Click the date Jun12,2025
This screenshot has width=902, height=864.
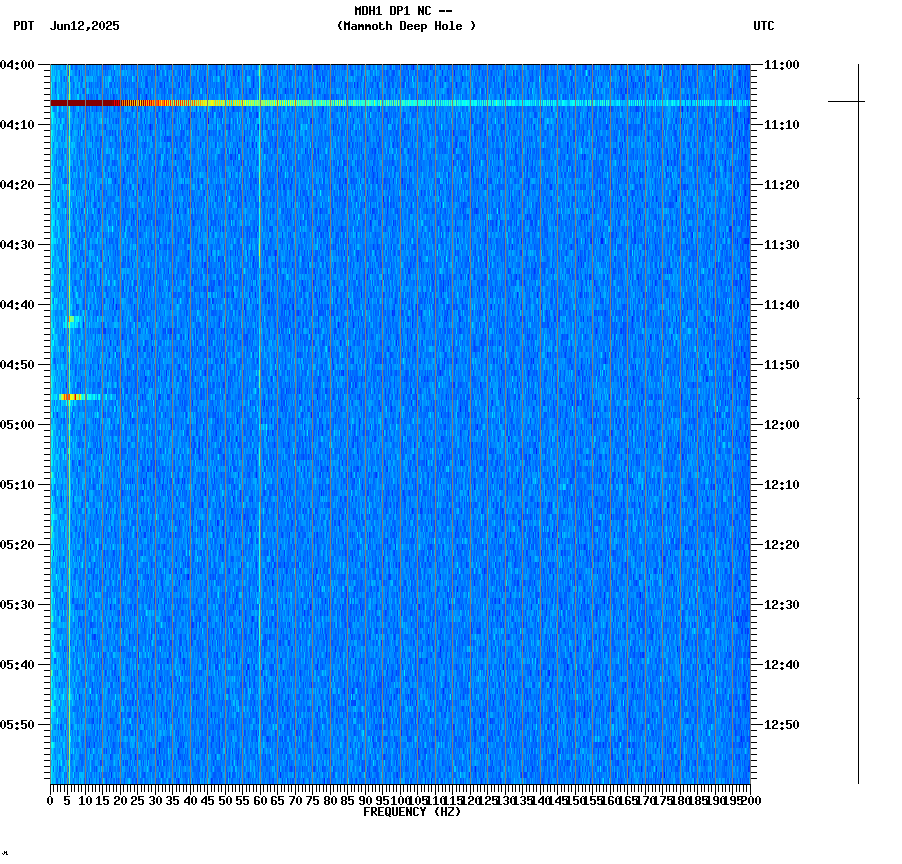83,27
